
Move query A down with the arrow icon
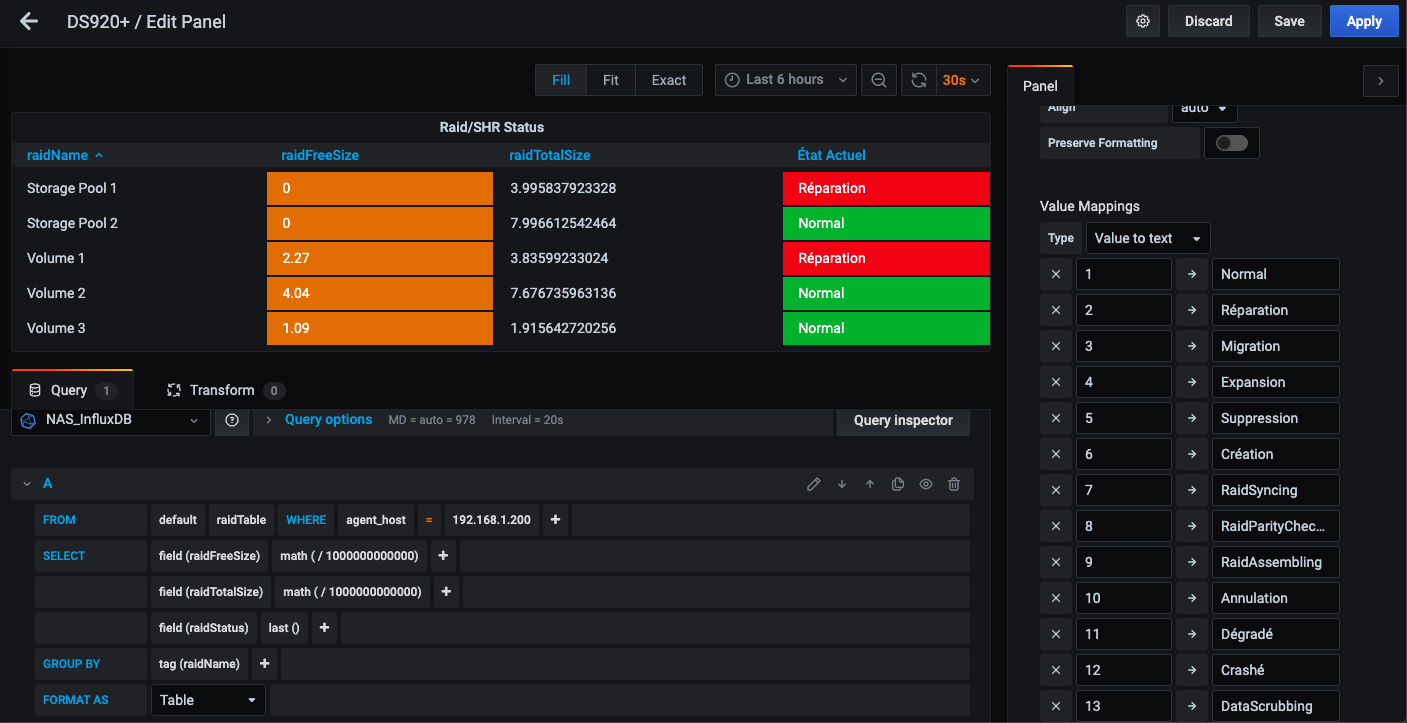842,484
